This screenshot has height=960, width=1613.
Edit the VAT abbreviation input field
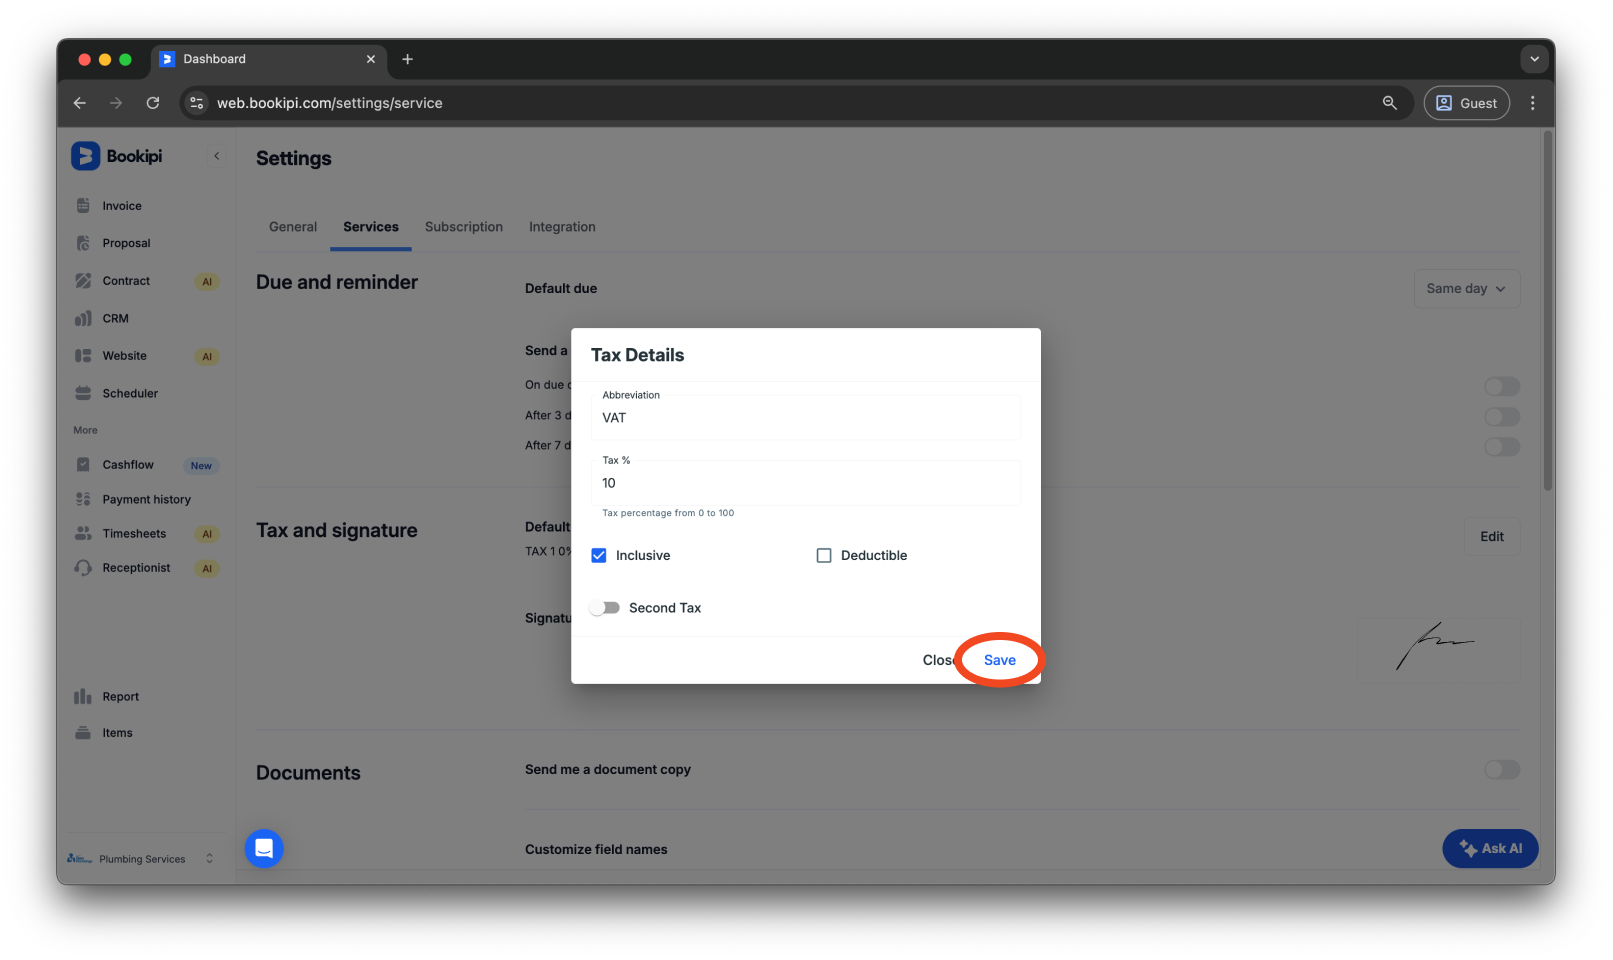click(805, 417)
